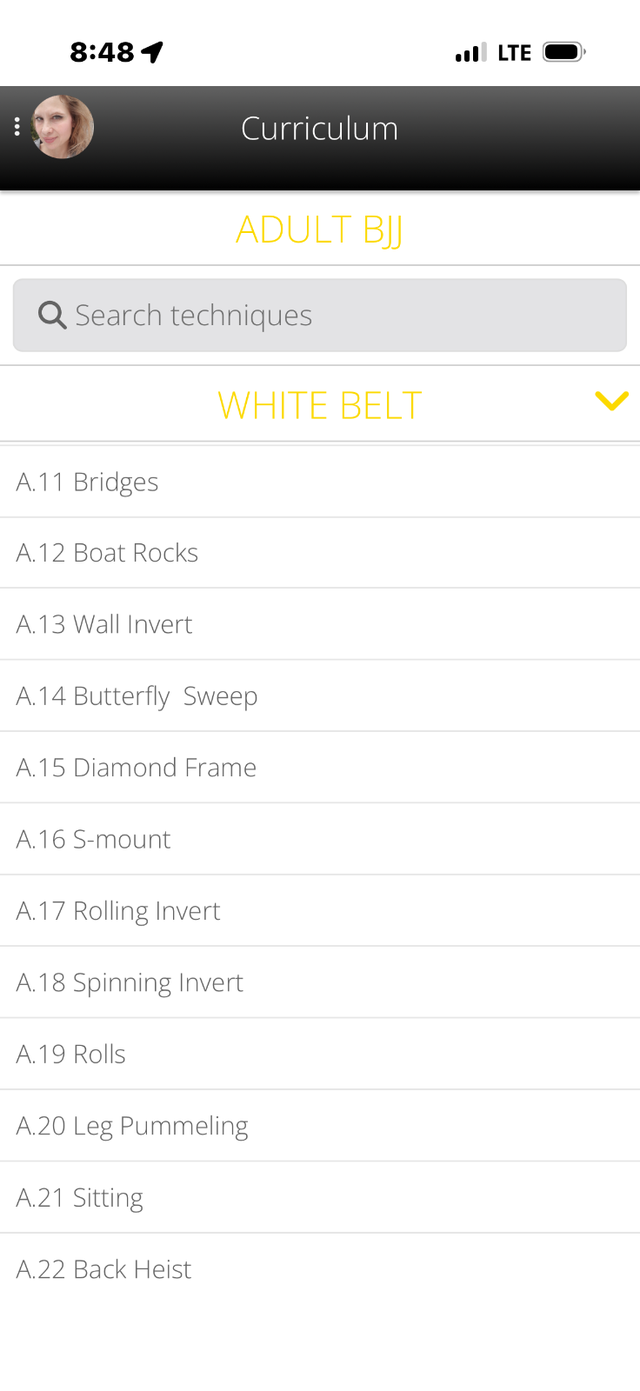Select the WHITE BELT heading
This screenshot has height=1391, width=640.
[320, 405]
